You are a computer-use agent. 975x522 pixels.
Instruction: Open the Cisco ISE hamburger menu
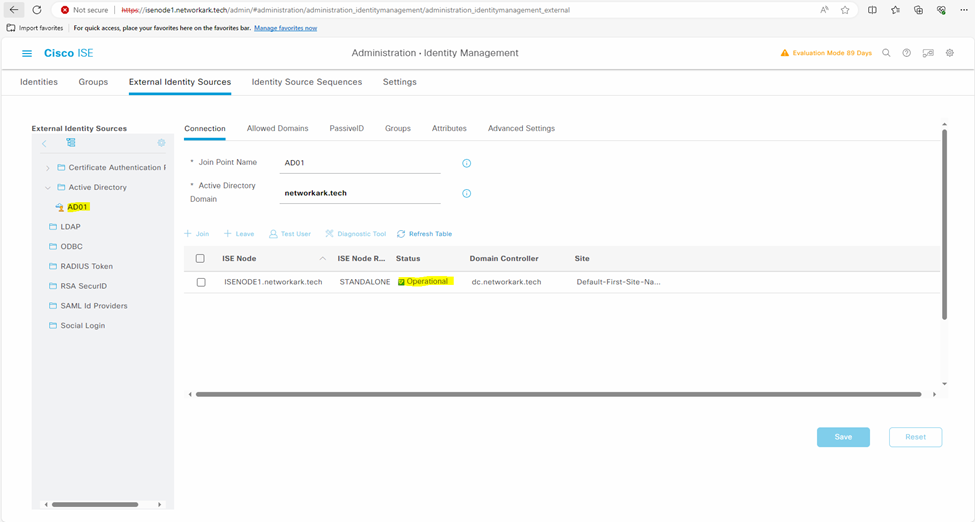click(x=27, y=53)
